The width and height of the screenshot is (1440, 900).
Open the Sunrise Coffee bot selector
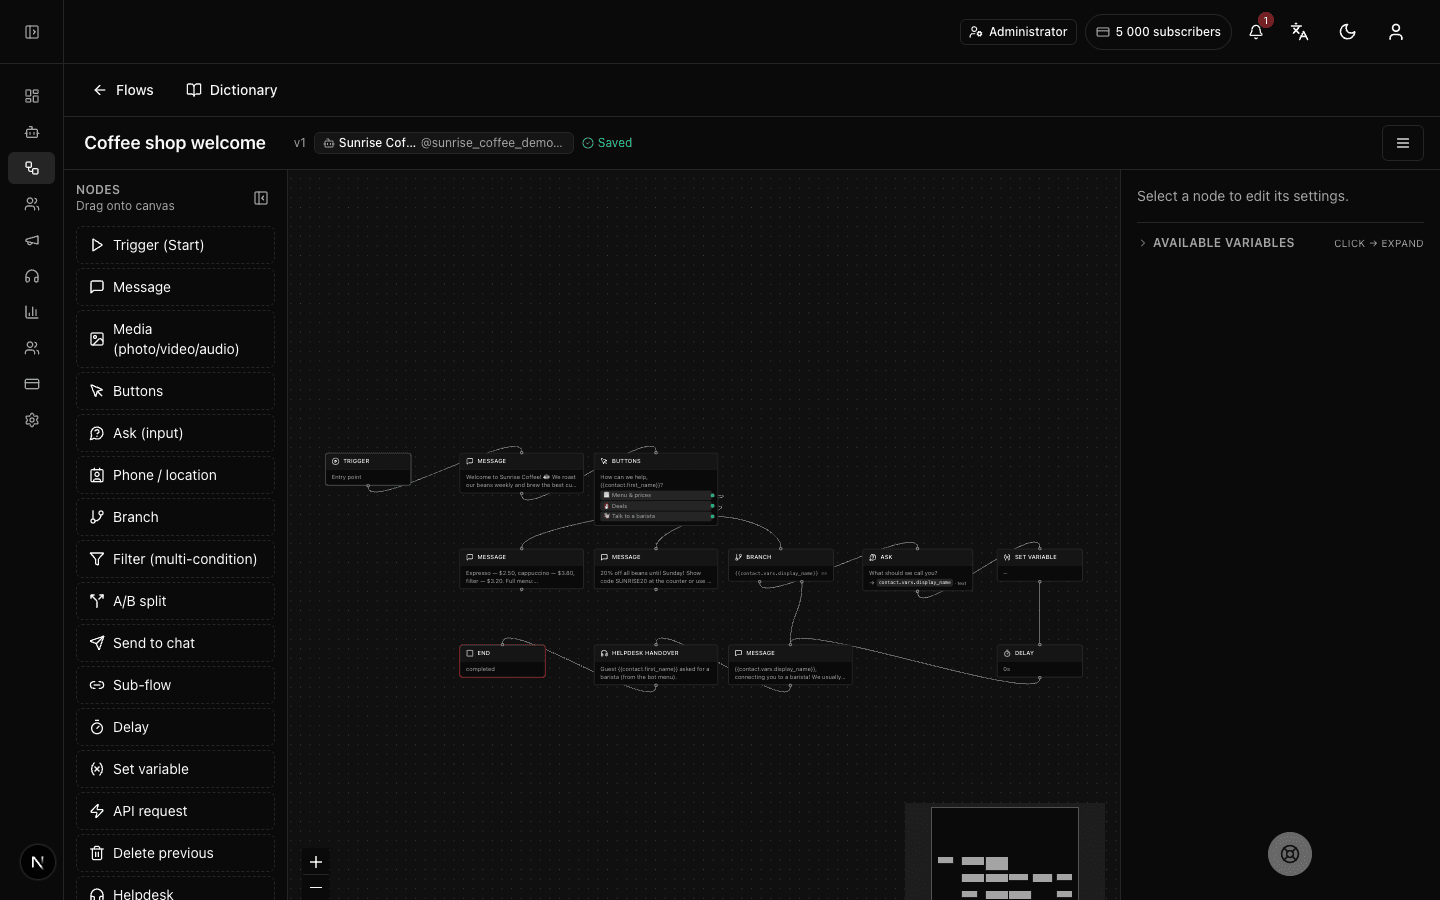pos(444,143)
